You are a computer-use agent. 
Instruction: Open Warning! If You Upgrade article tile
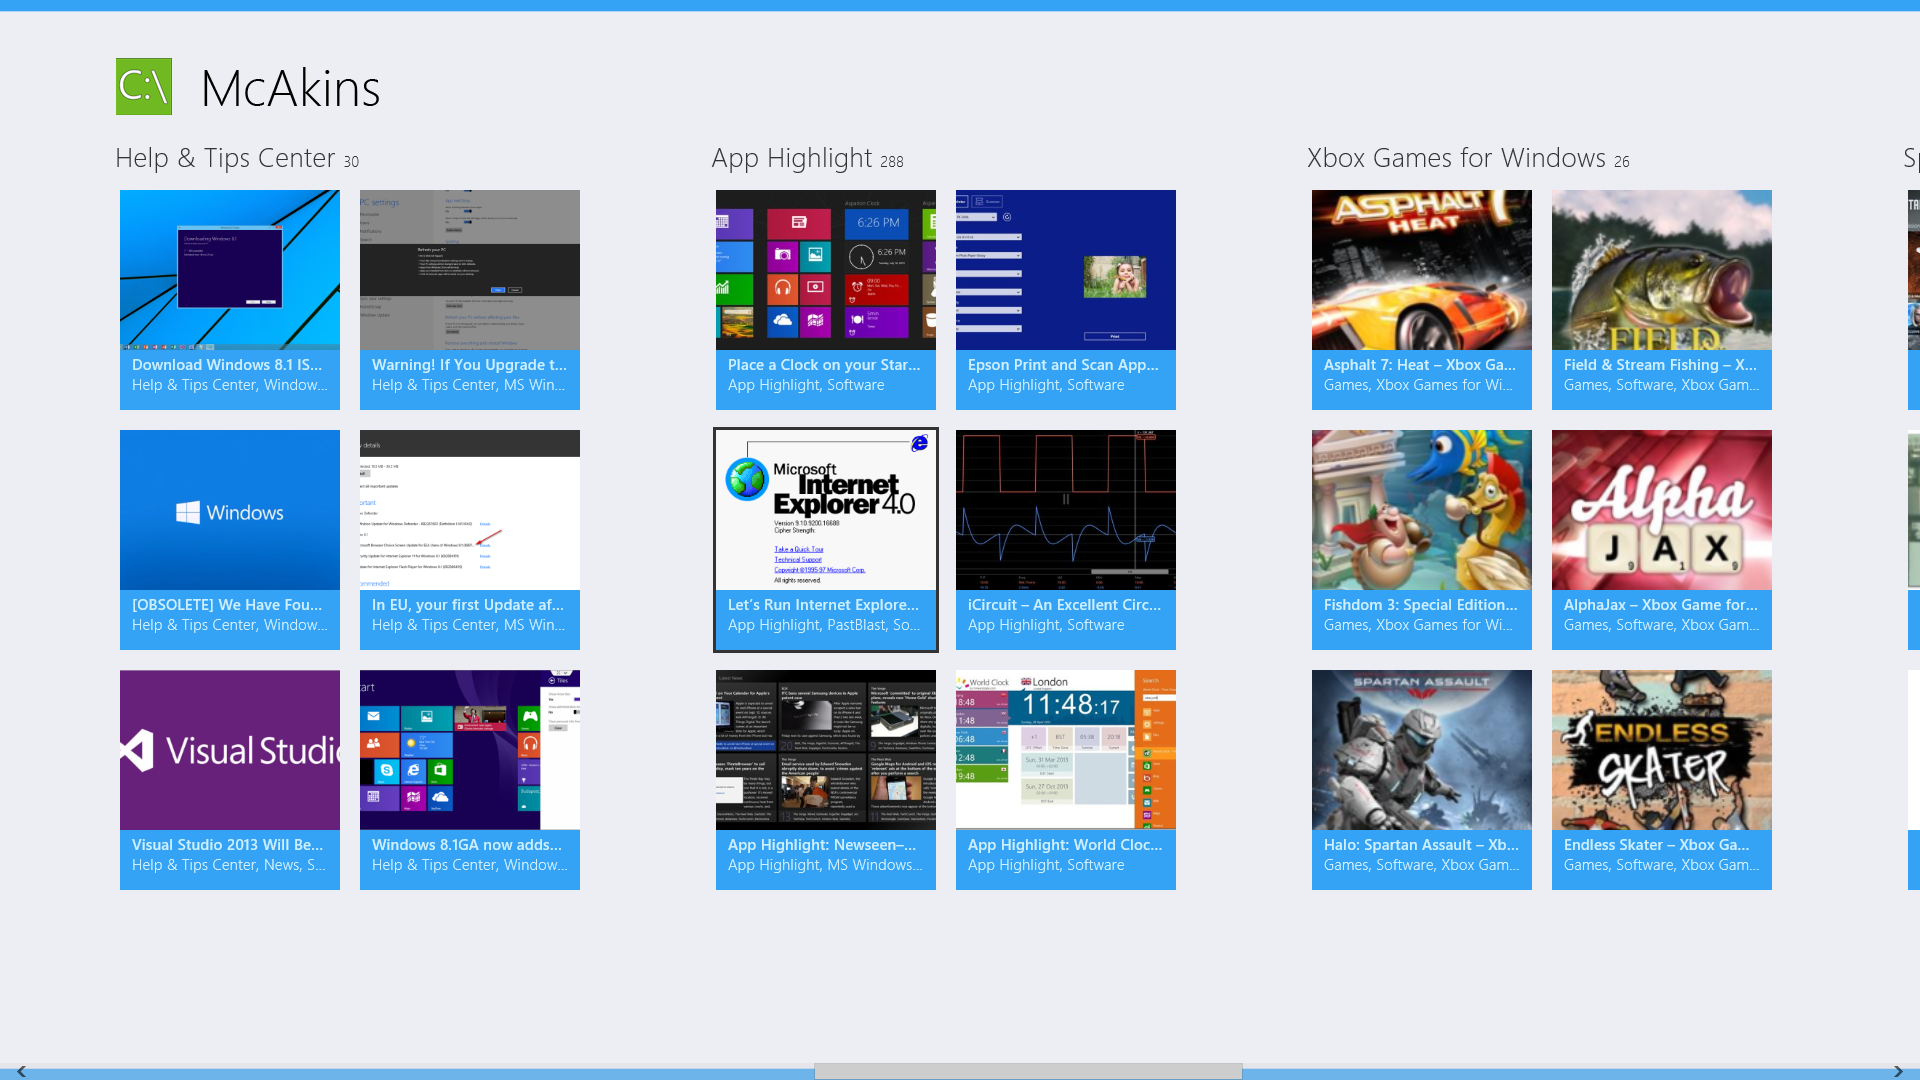(470, 299)
